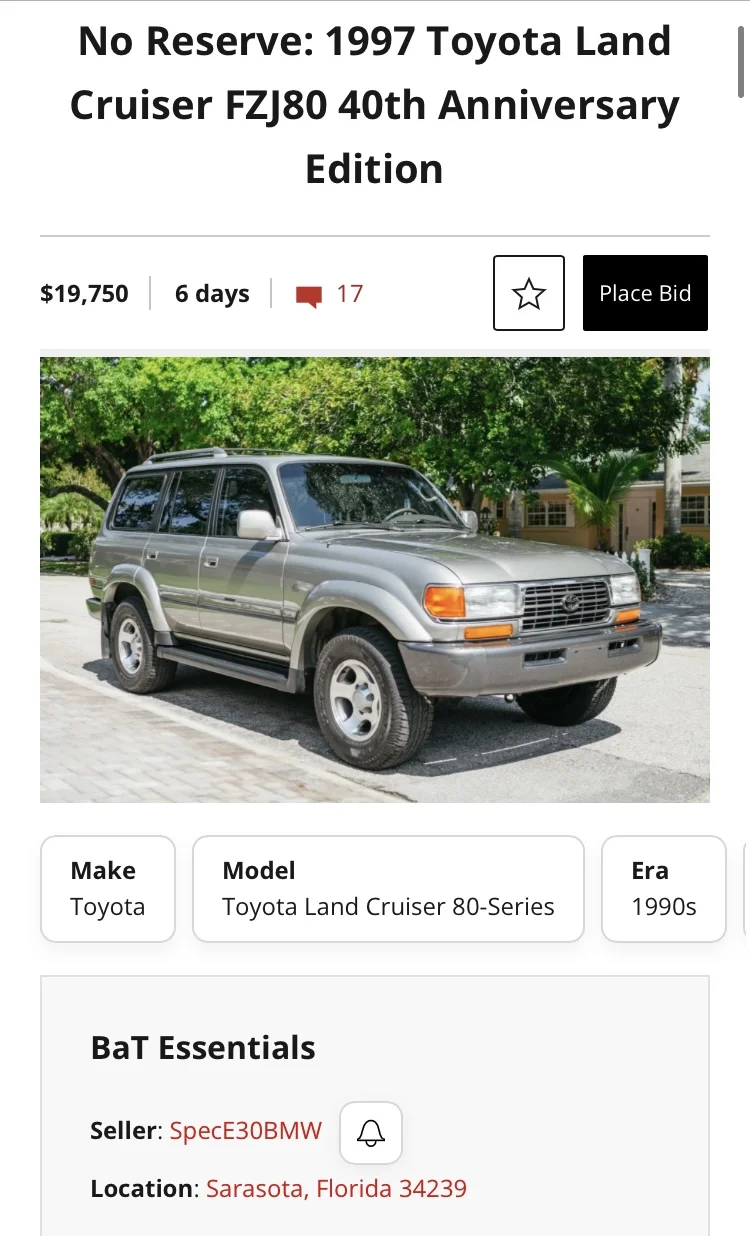
Task: Click the No Reserve Land Cruiser listing title
Action: tap(375, 105)
